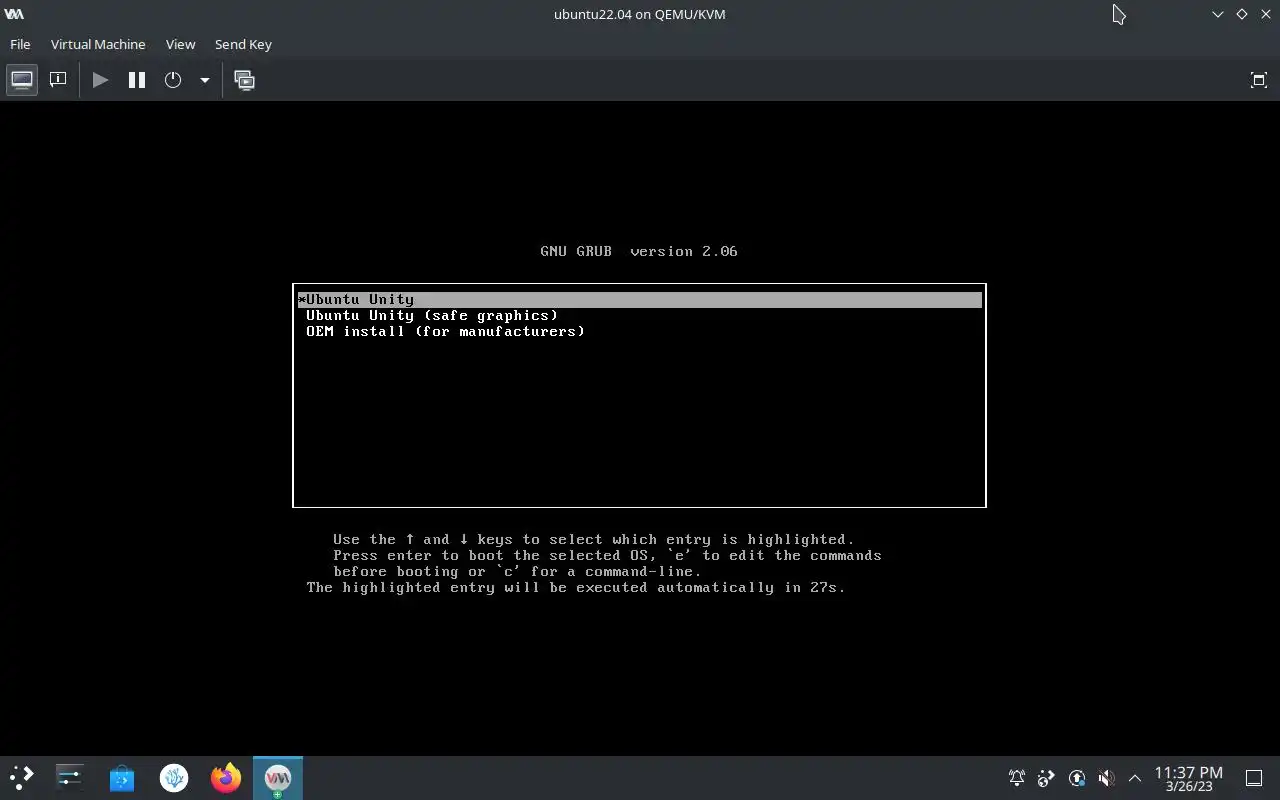
Task: Open the View menu
Action: (x=180, y=44)
